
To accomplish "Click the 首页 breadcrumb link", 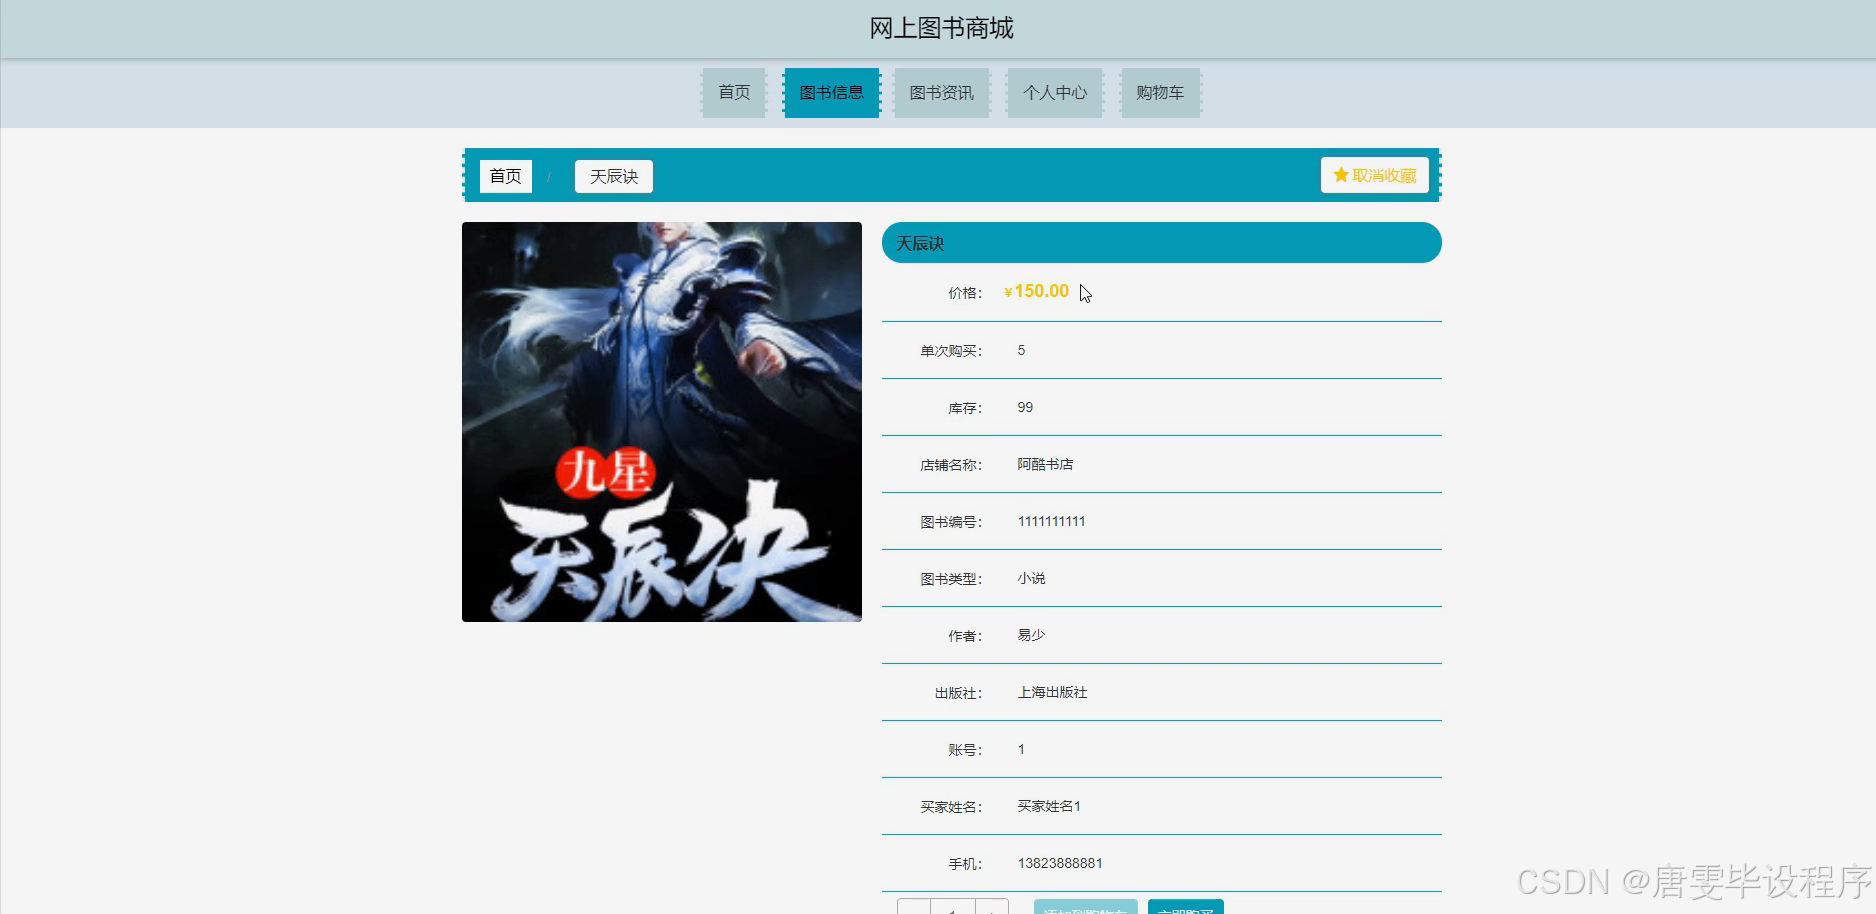I will [x=505, y=176].
